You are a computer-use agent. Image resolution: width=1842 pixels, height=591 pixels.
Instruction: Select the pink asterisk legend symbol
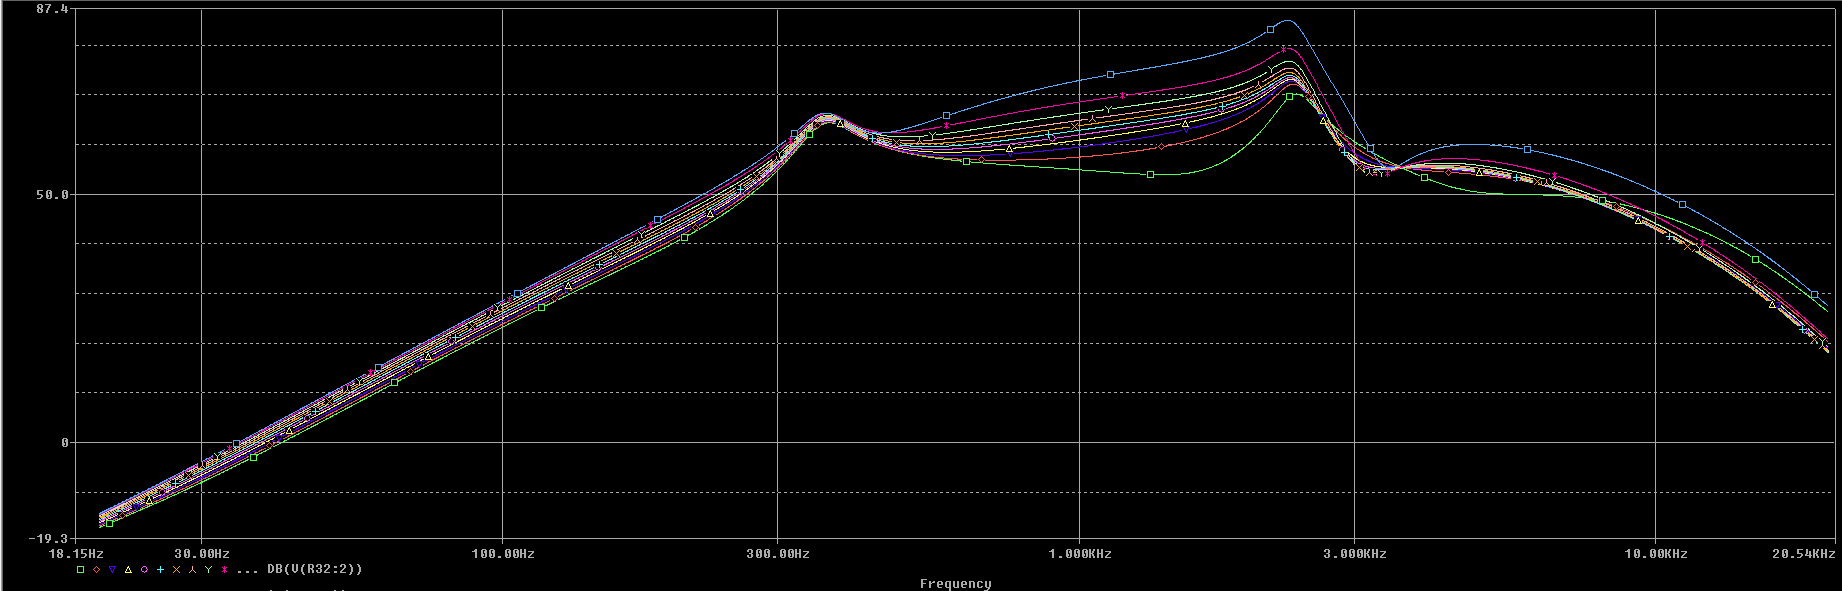pyautogui.click(x=225, y=569)
